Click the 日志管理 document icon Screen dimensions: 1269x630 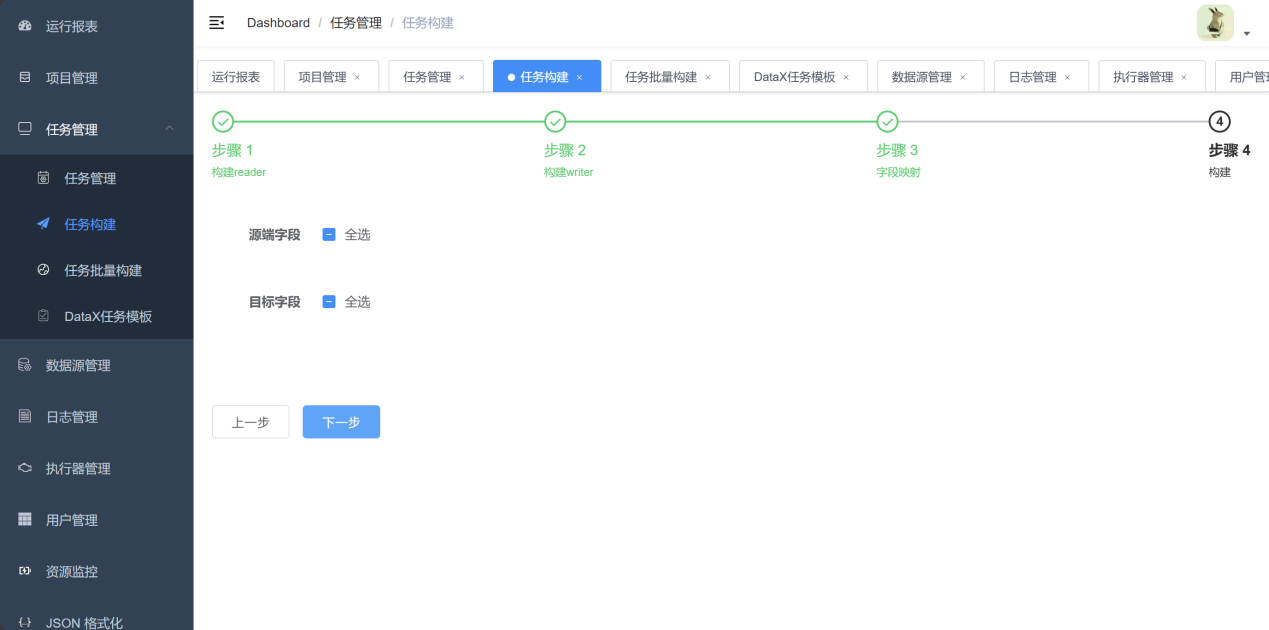[x=25, y=416]
